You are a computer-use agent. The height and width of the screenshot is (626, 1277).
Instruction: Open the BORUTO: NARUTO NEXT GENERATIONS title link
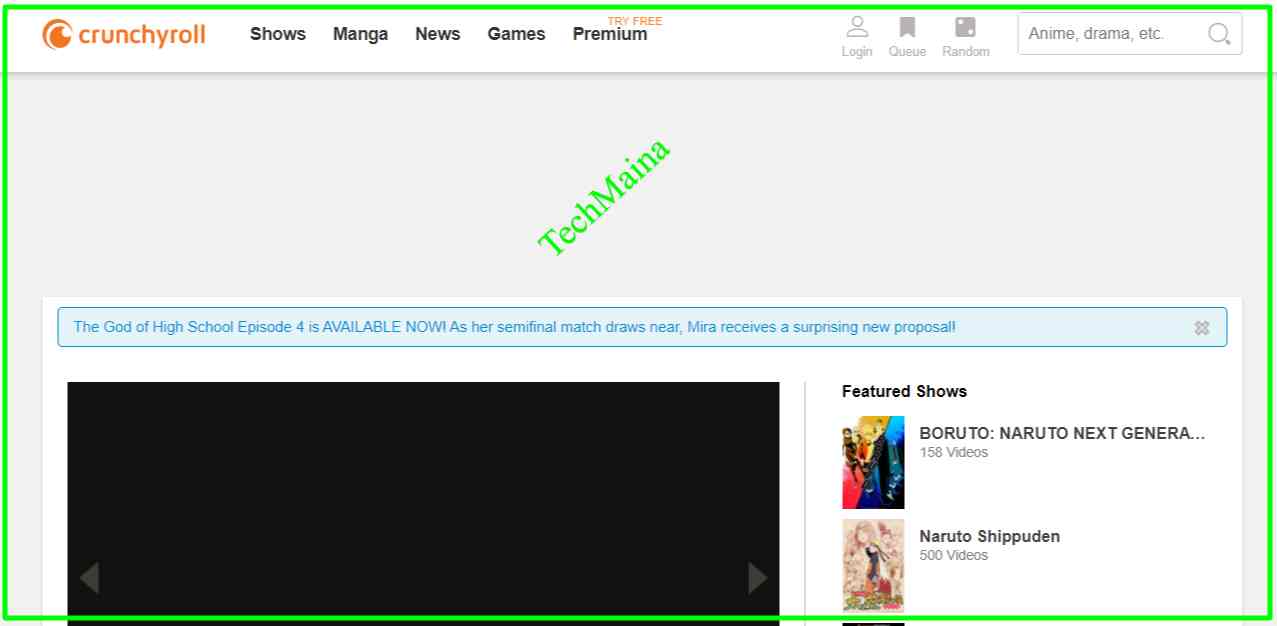[x=1062, y=433]
